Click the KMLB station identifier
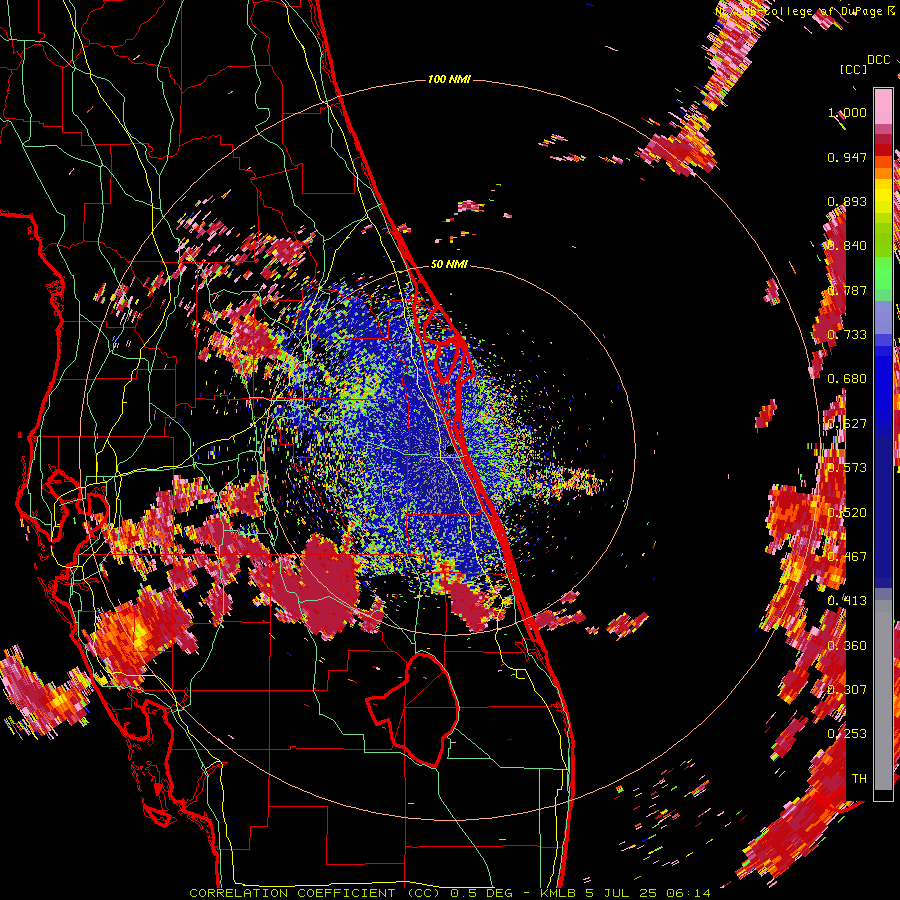The image size is (900, 900). coord(560,893)
